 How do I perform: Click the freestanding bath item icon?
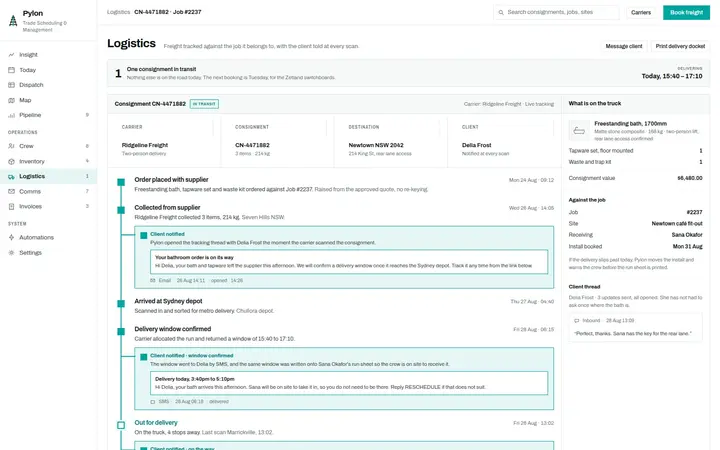pos(579,131)
